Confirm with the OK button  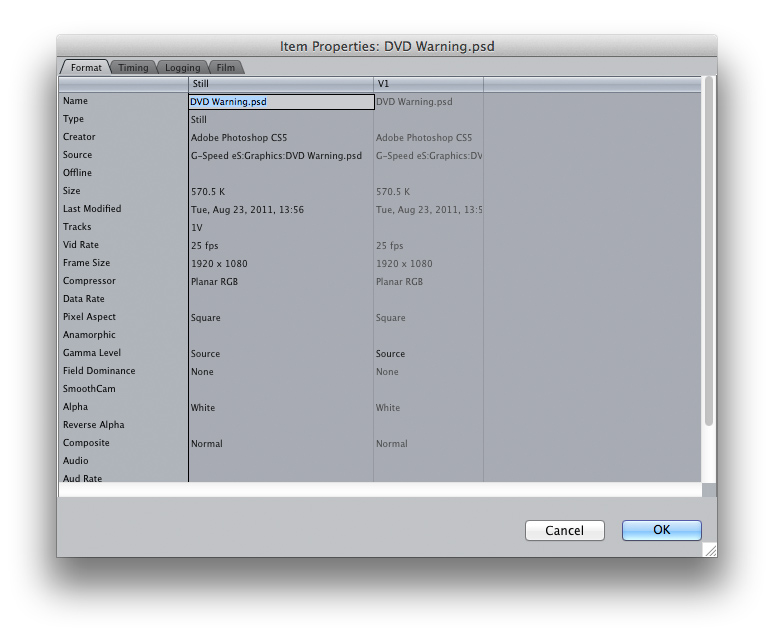click(661, 530)
